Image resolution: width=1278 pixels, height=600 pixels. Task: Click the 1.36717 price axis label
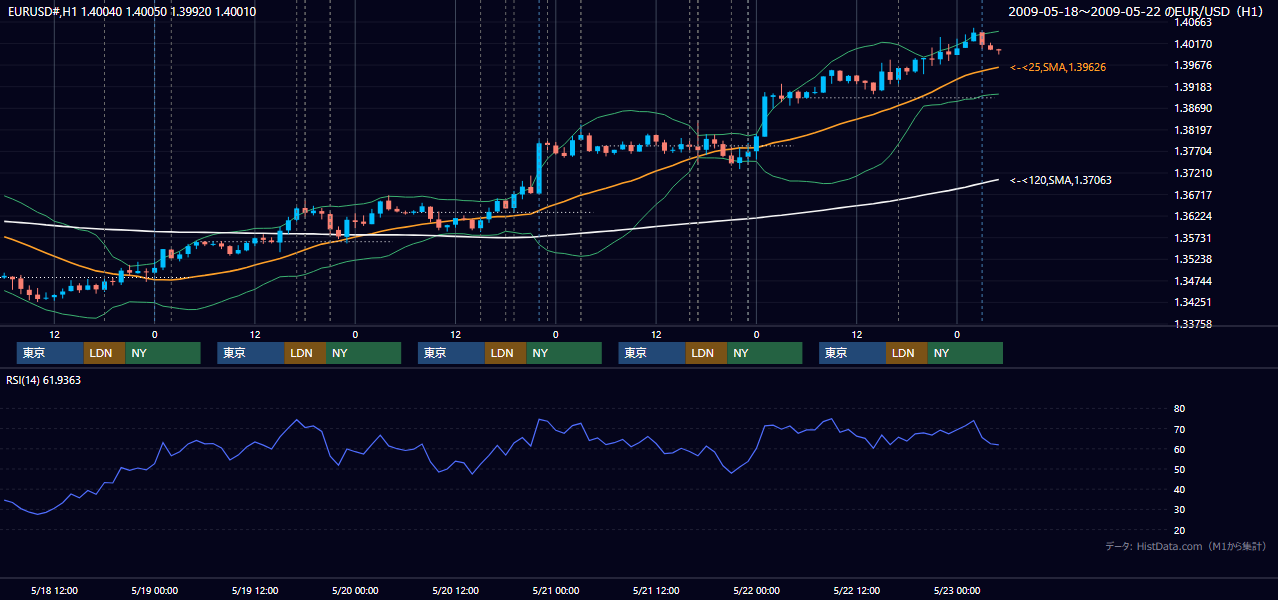1192,195
